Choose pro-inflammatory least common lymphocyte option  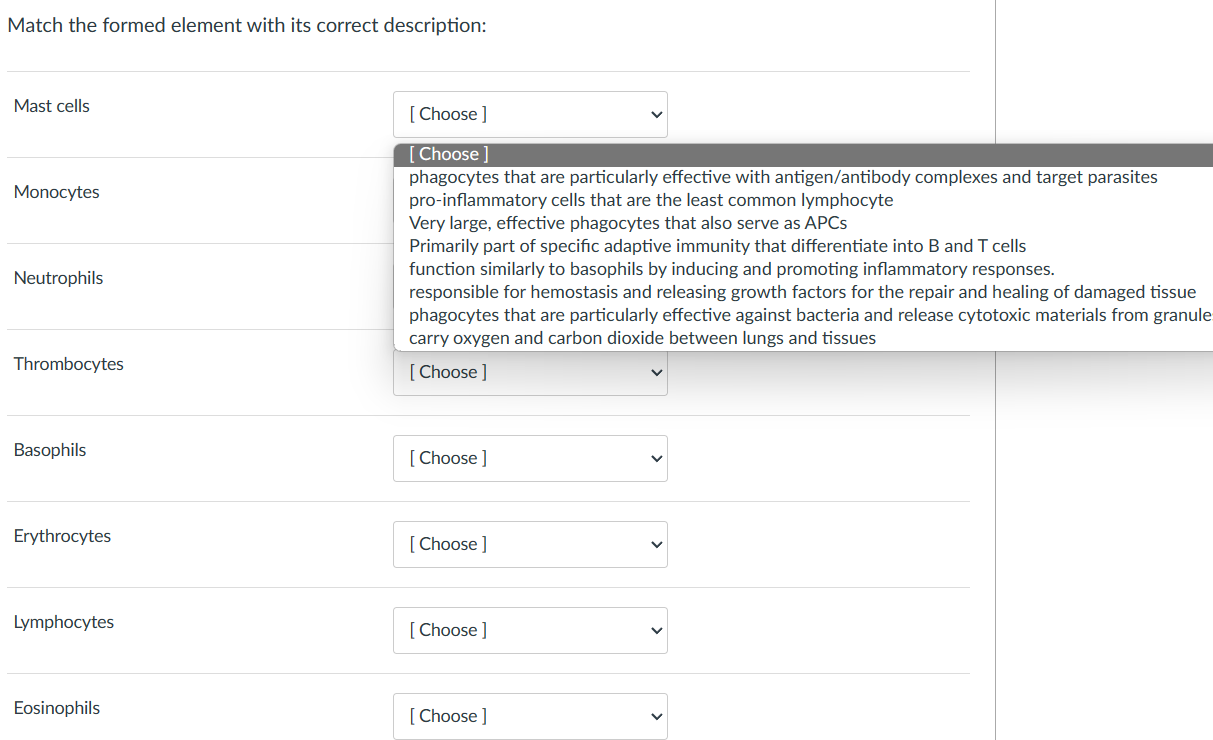tap(651, 200)
